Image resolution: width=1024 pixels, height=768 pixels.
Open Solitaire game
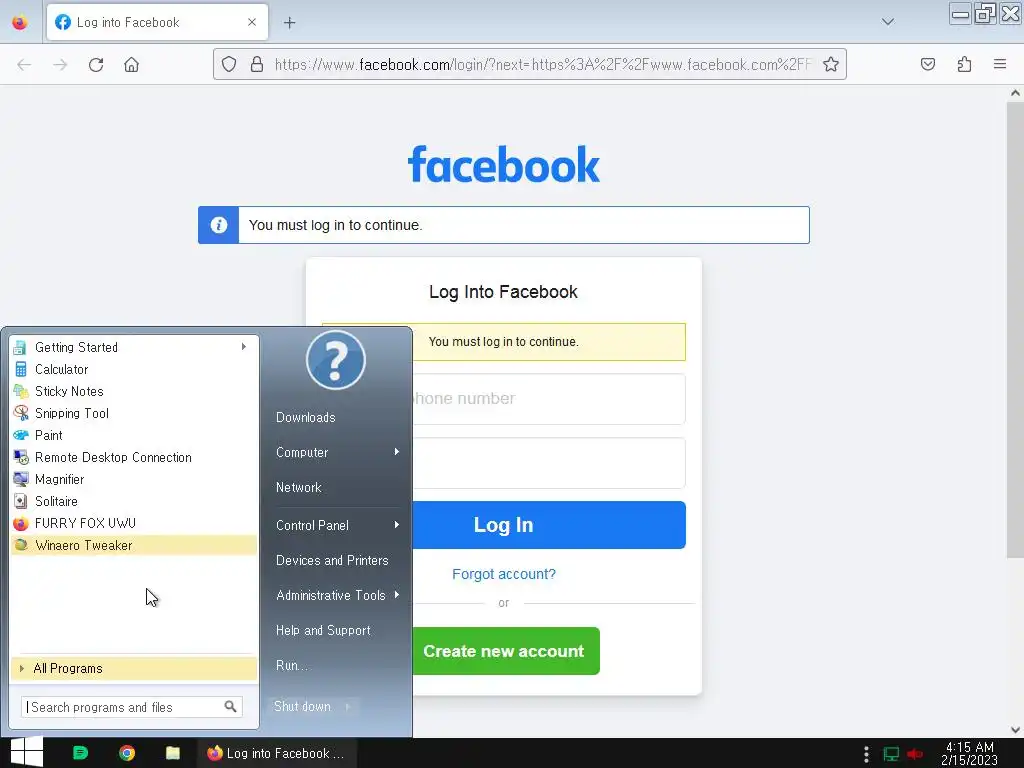click(133, 501)
